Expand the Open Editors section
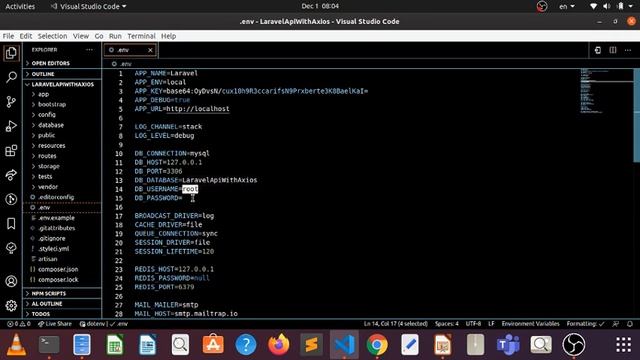Viewport: 640px width, 360px height. (62, 63)
